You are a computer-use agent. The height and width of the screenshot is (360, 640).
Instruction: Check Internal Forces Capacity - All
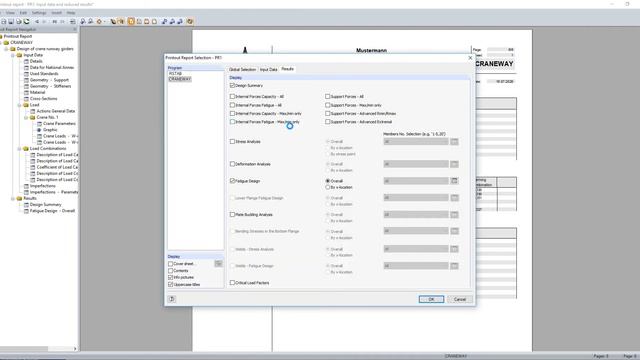(x=232, y=97)
